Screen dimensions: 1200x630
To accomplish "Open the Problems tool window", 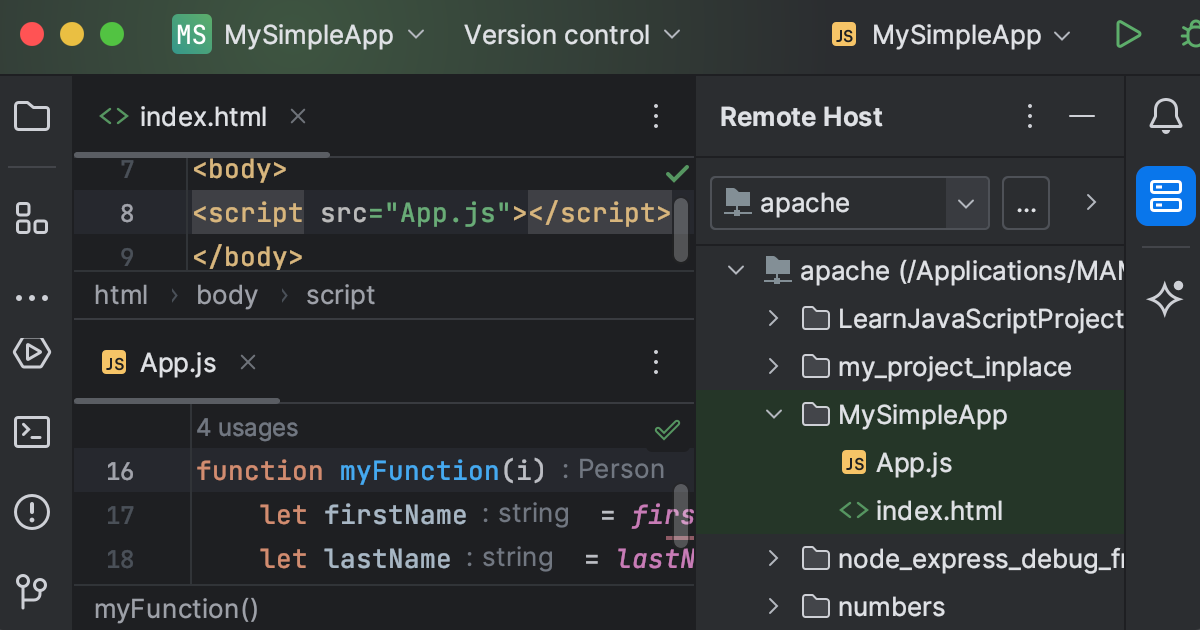I will 32,512.
